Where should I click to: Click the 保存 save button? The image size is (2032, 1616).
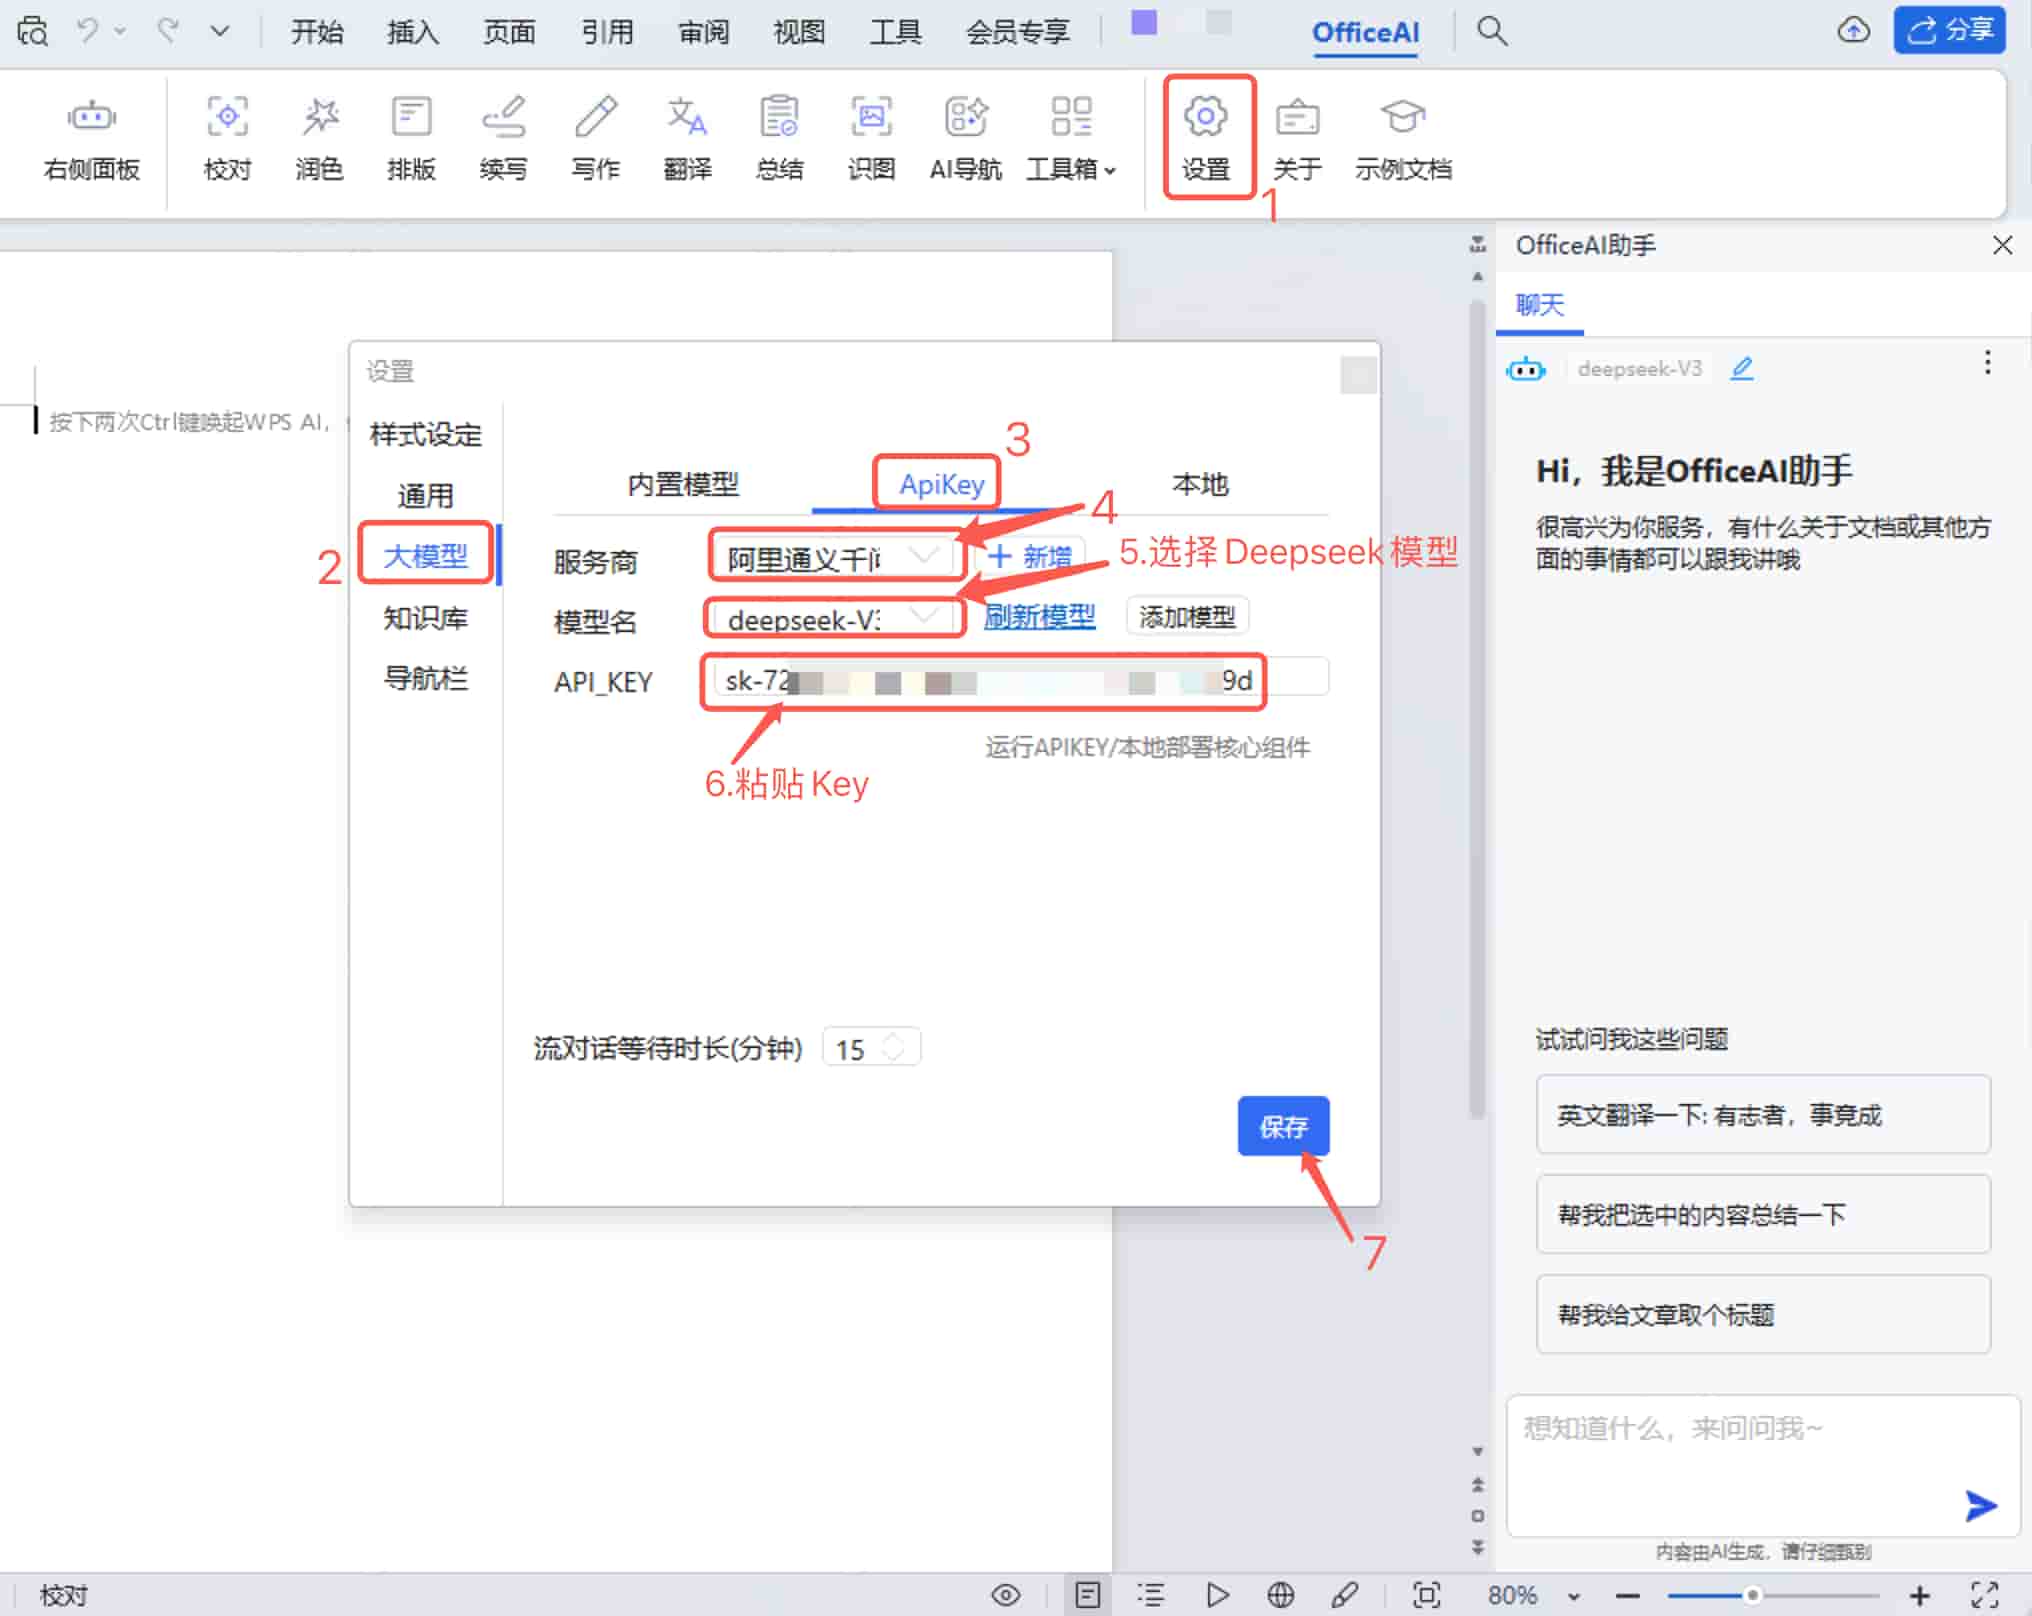click(x=1283, y=1127)
